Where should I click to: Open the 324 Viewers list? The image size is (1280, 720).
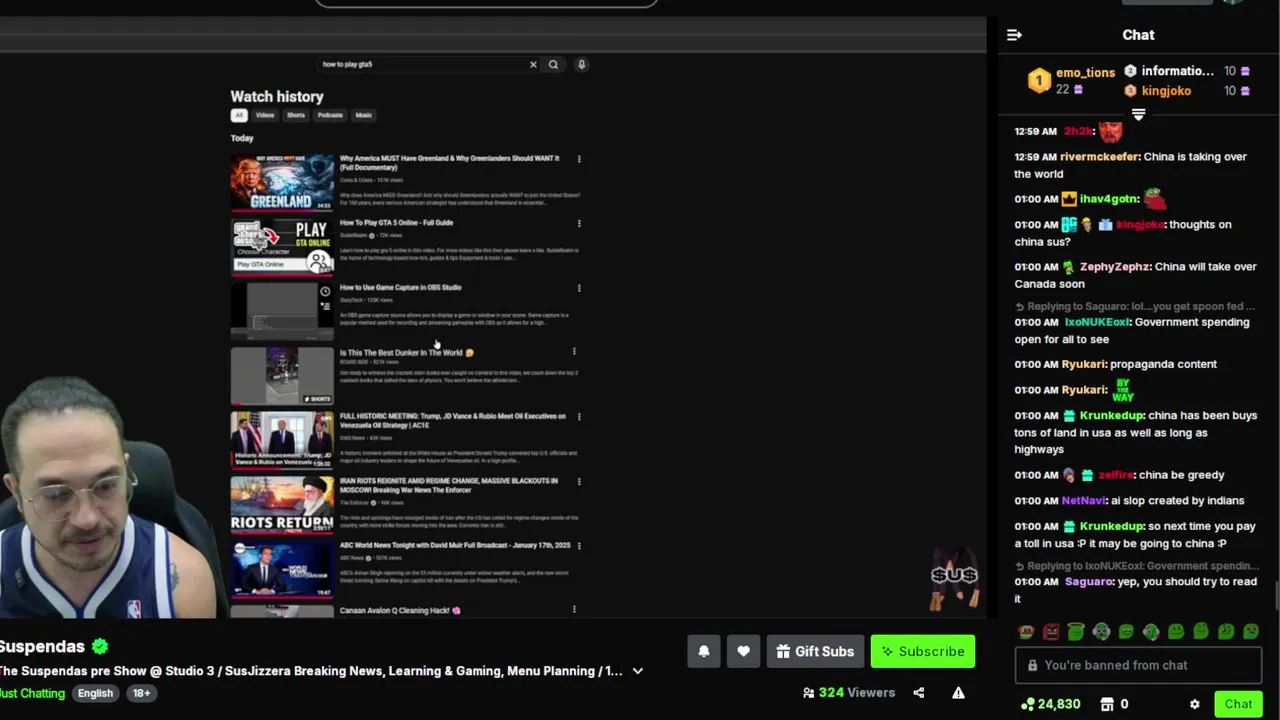tap(849, 692)
